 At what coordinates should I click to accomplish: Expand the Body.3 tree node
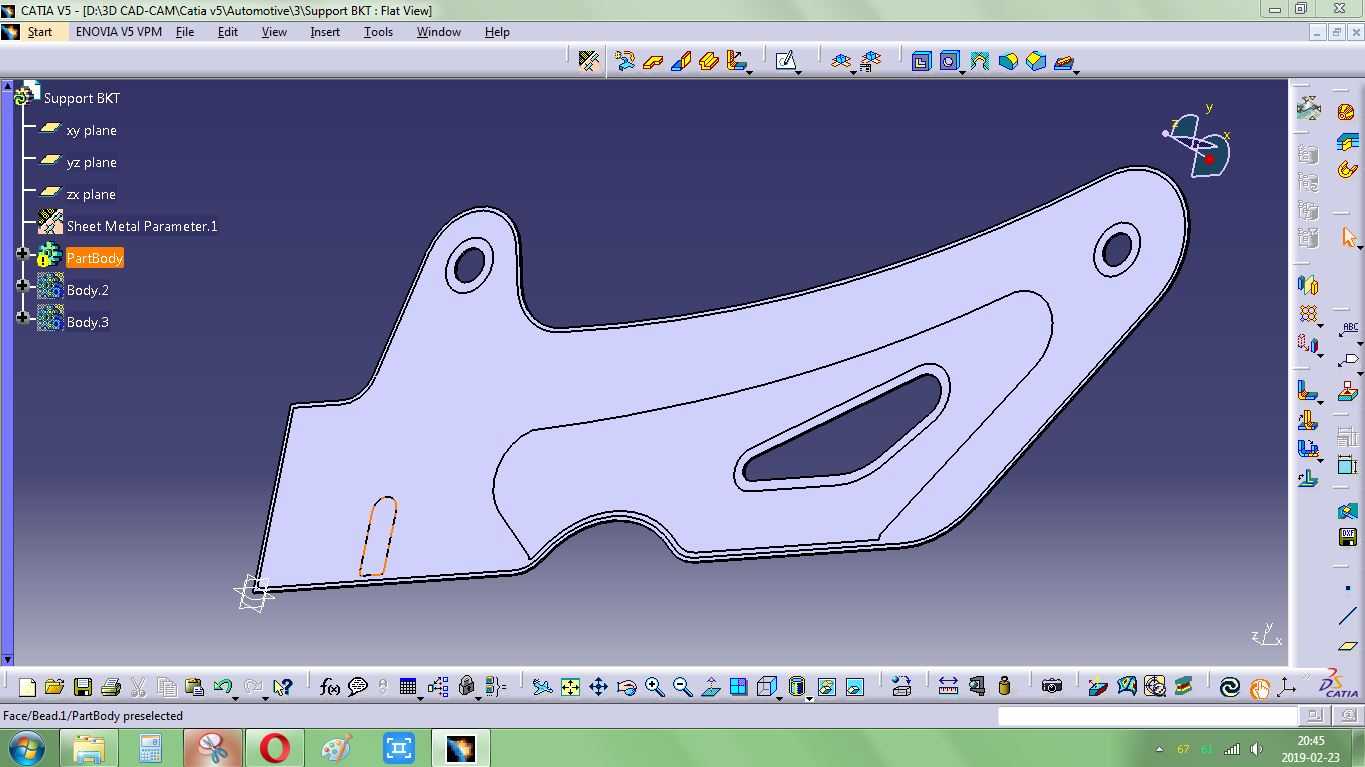[23, 318]
